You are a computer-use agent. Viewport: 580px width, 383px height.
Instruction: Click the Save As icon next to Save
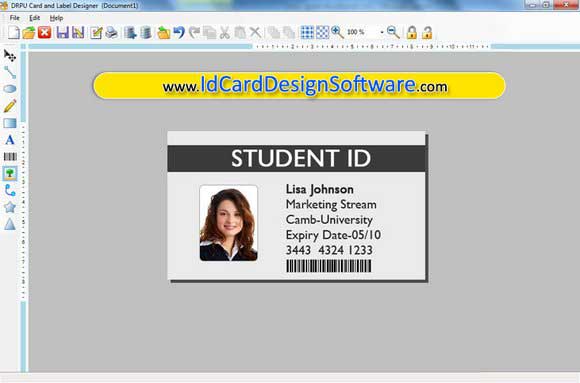78,33
